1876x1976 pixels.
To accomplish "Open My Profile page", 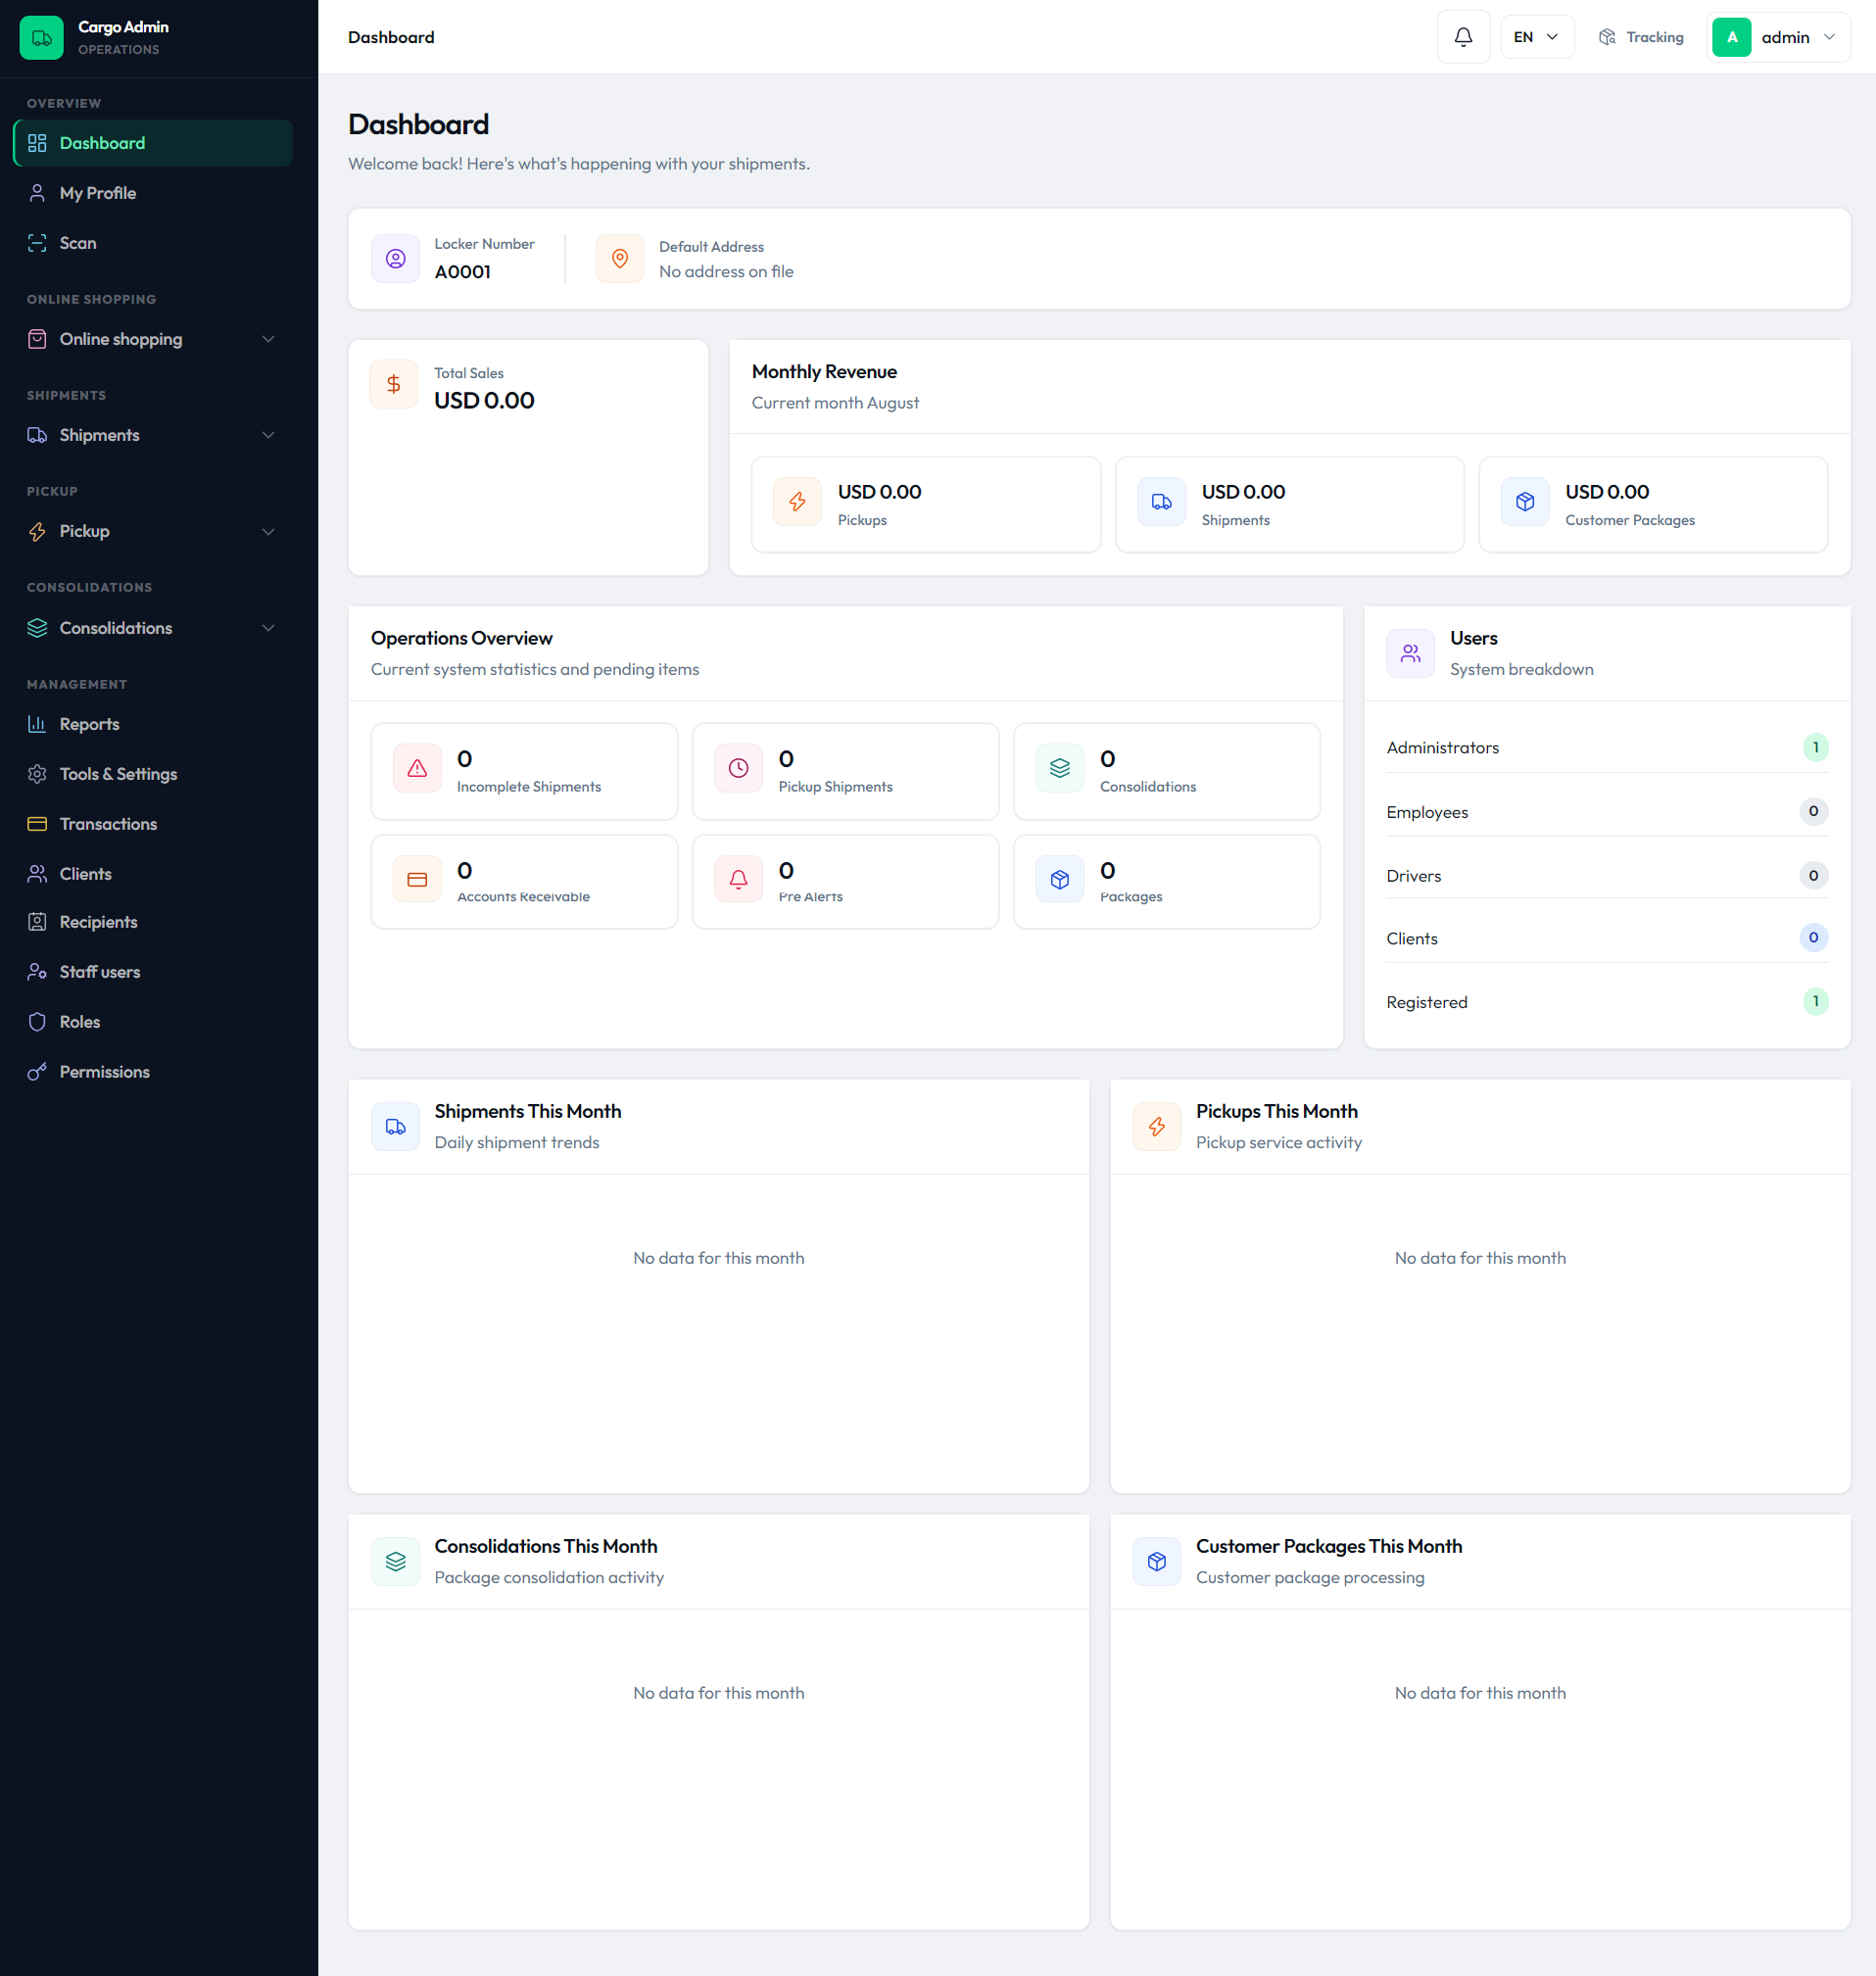I will click(153, 193).
